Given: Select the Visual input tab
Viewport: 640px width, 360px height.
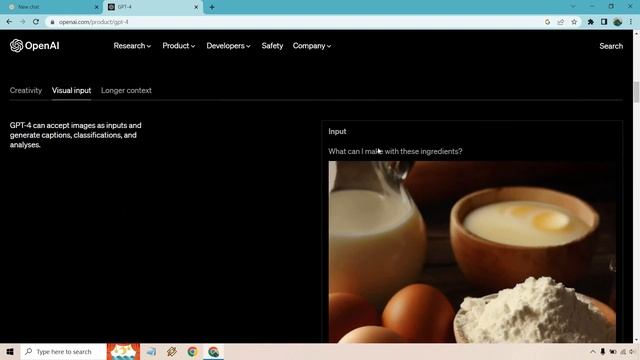Looking at the screenshot, I should tap(71, 91).
